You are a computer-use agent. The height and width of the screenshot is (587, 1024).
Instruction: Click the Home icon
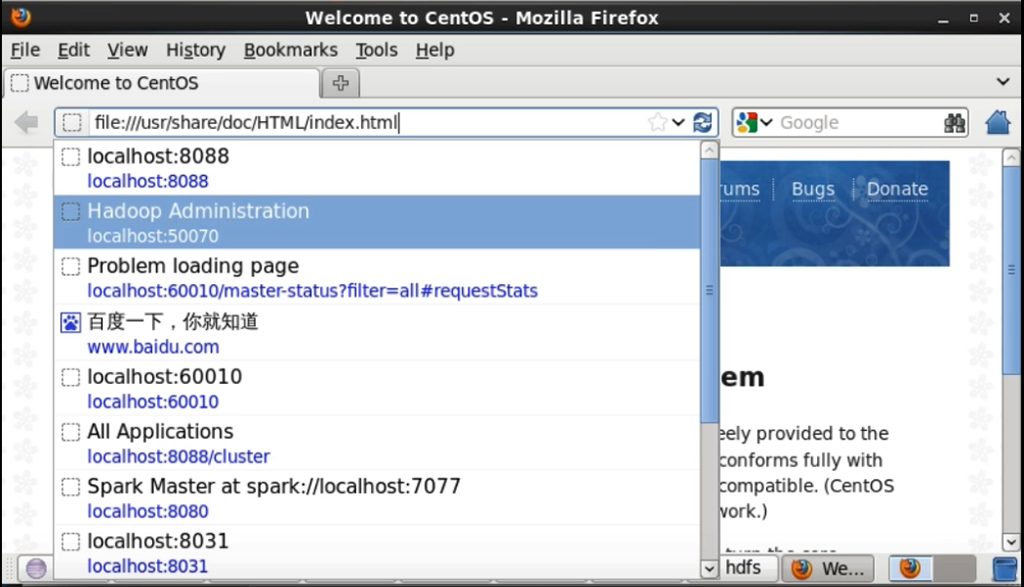[998, 122]
